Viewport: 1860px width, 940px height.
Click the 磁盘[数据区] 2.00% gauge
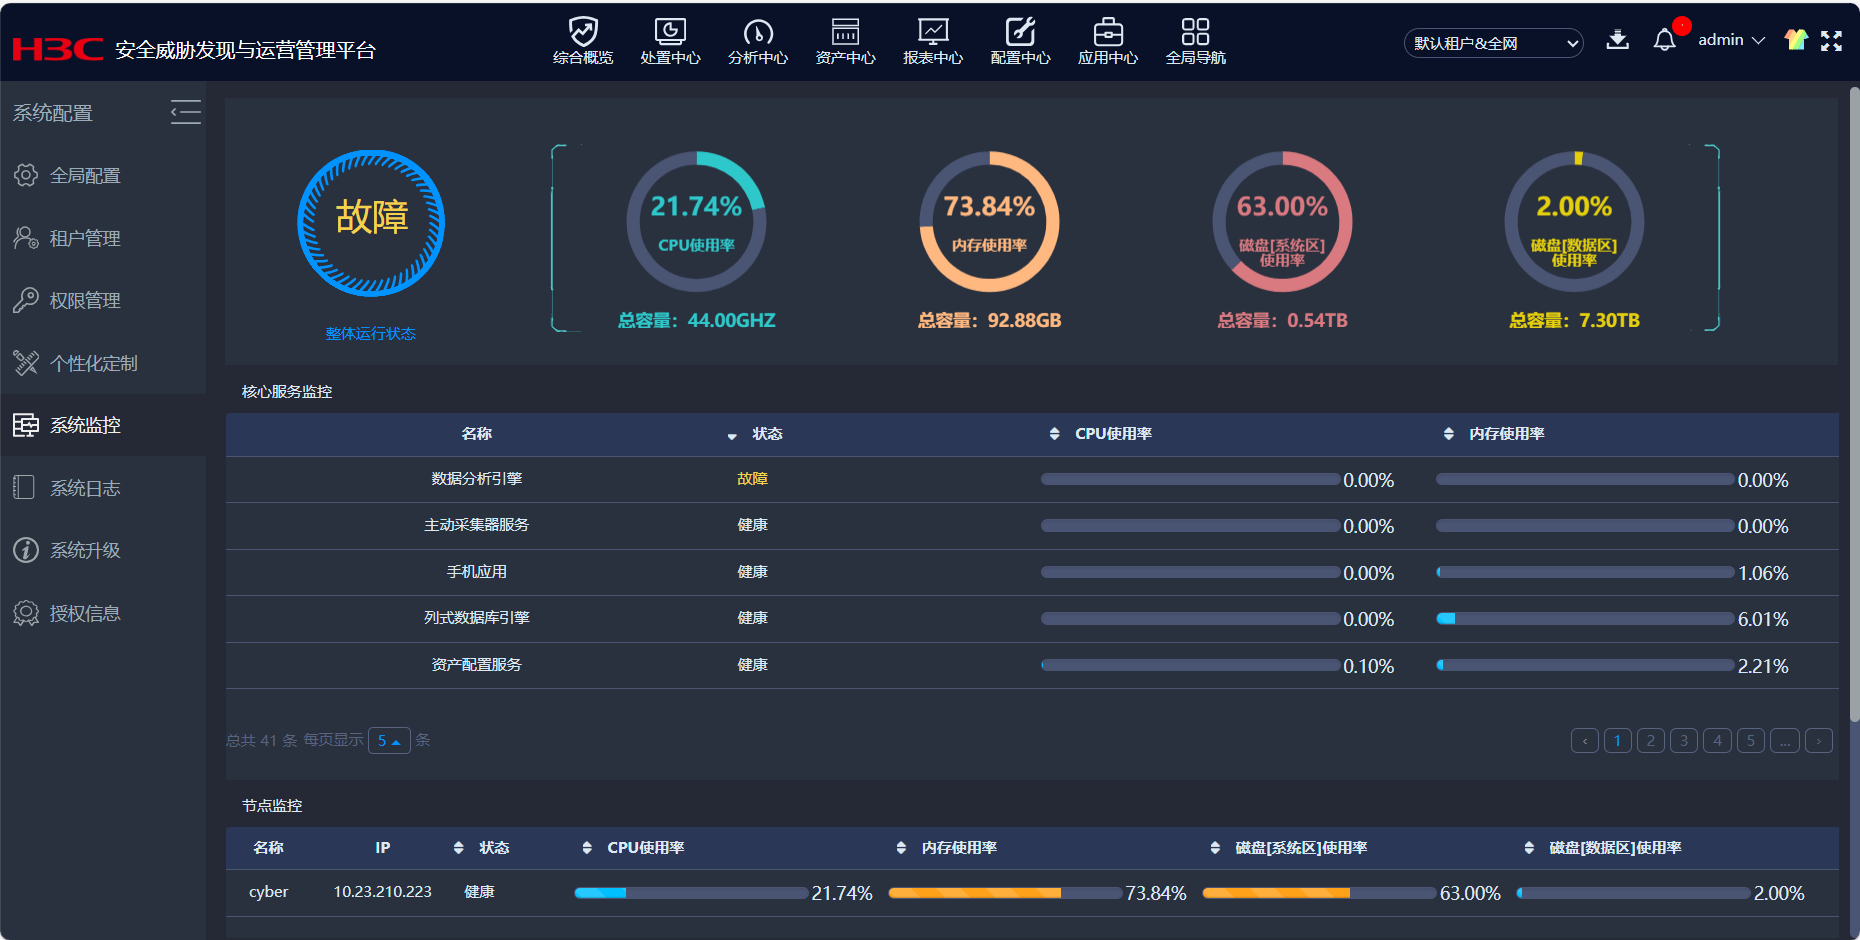point(1574,222)
